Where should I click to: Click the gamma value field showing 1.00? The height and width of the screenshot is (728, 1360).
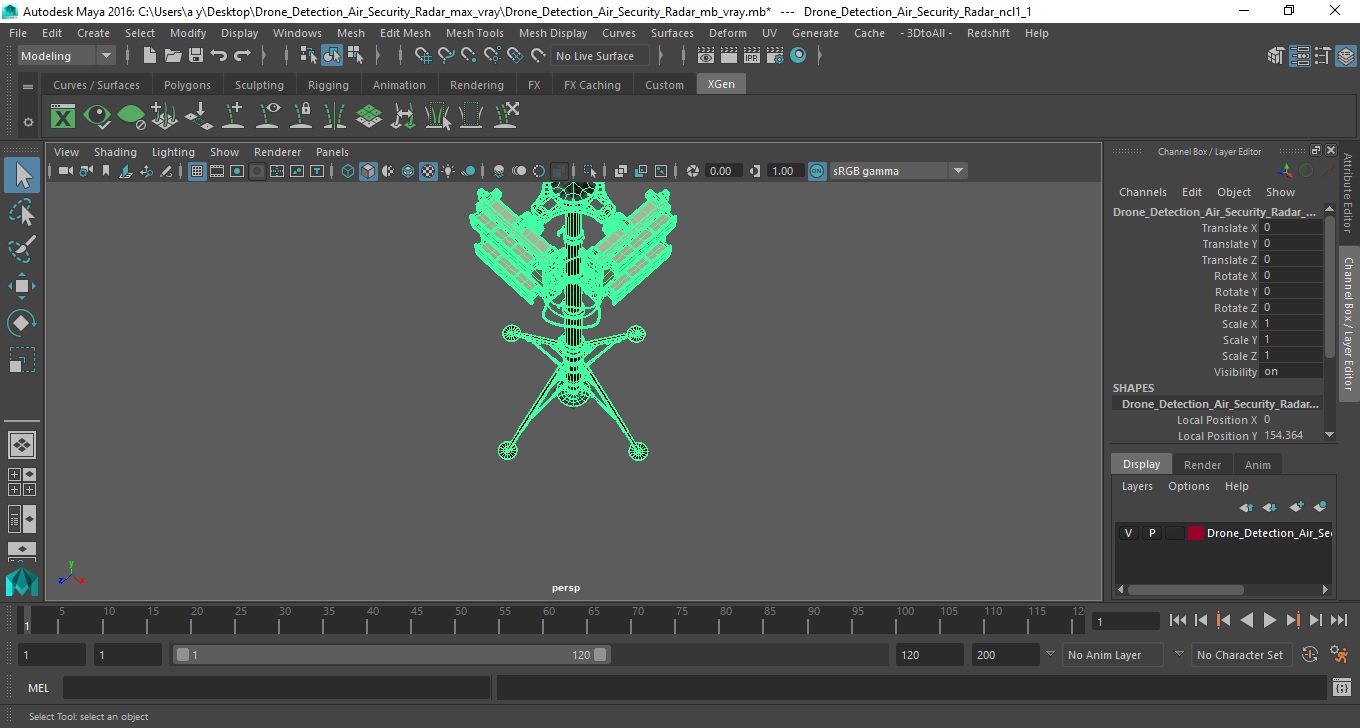pos(783,171)
